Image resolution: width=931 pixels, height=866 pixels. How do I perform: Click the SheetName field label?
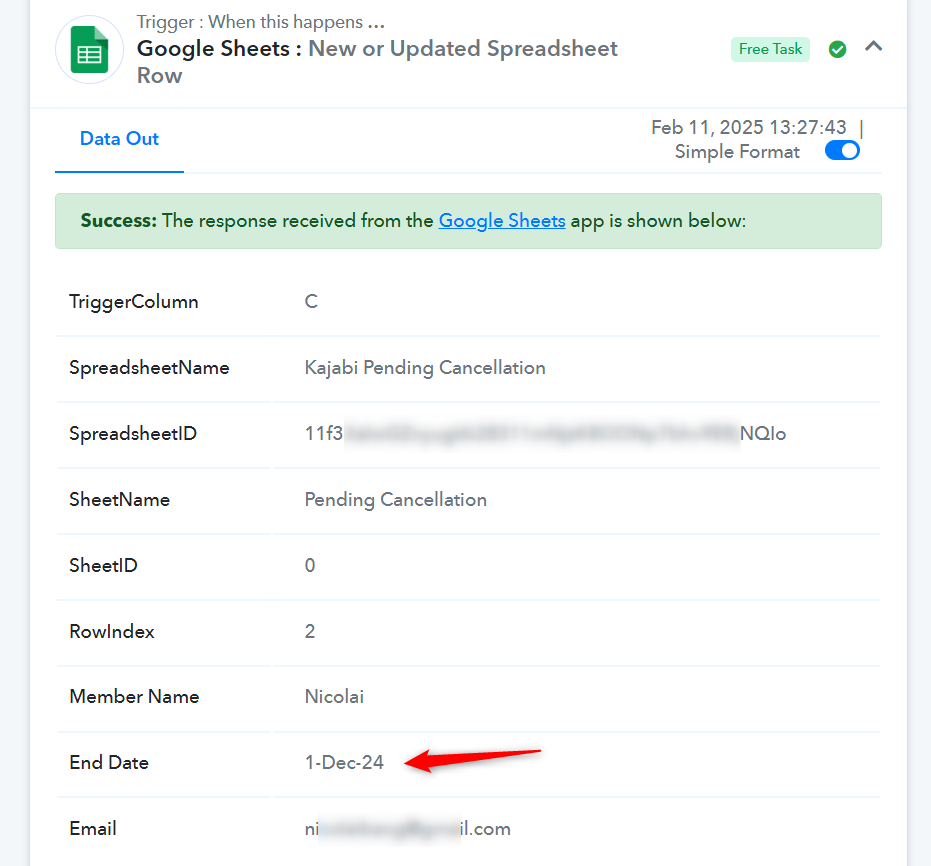coord(119,500)
